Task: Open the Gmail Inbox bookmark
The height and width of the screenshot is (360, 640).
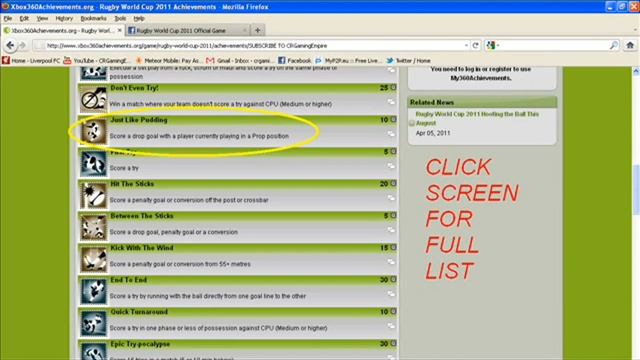Action: [240, 60]
